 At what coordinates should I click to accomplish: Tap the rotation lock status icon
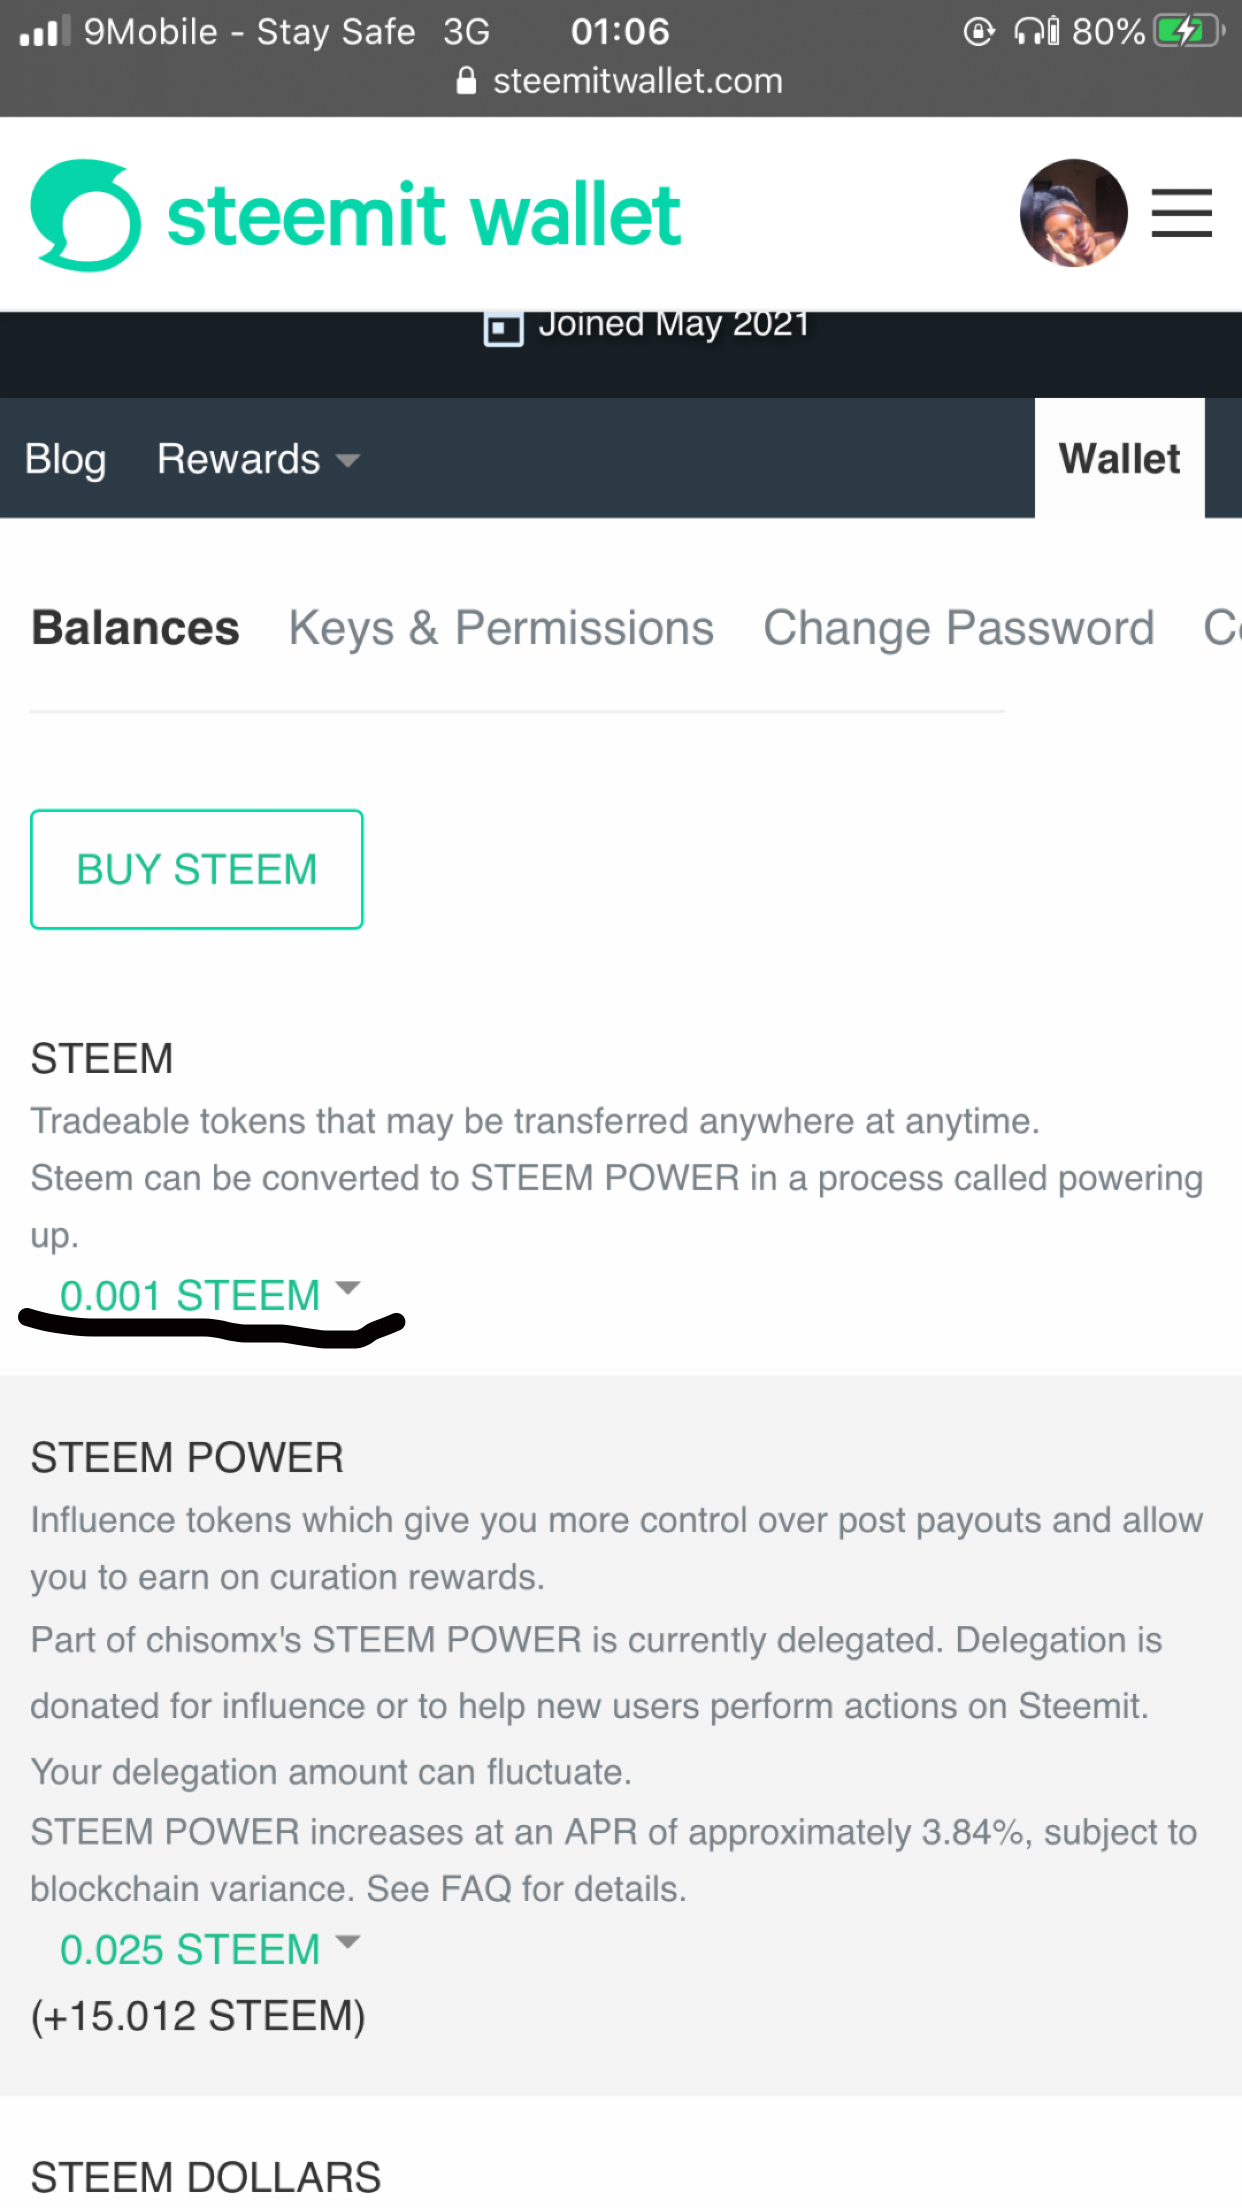click(978, 32)
